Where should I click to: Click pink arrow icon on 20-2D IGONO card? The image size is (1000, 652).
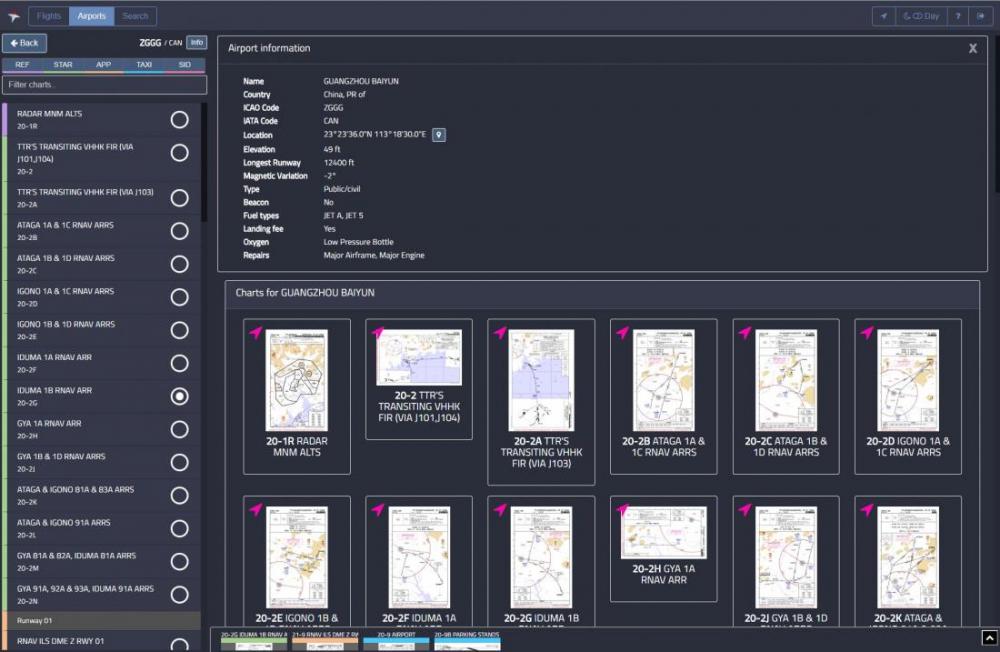[x=867, y=332]
